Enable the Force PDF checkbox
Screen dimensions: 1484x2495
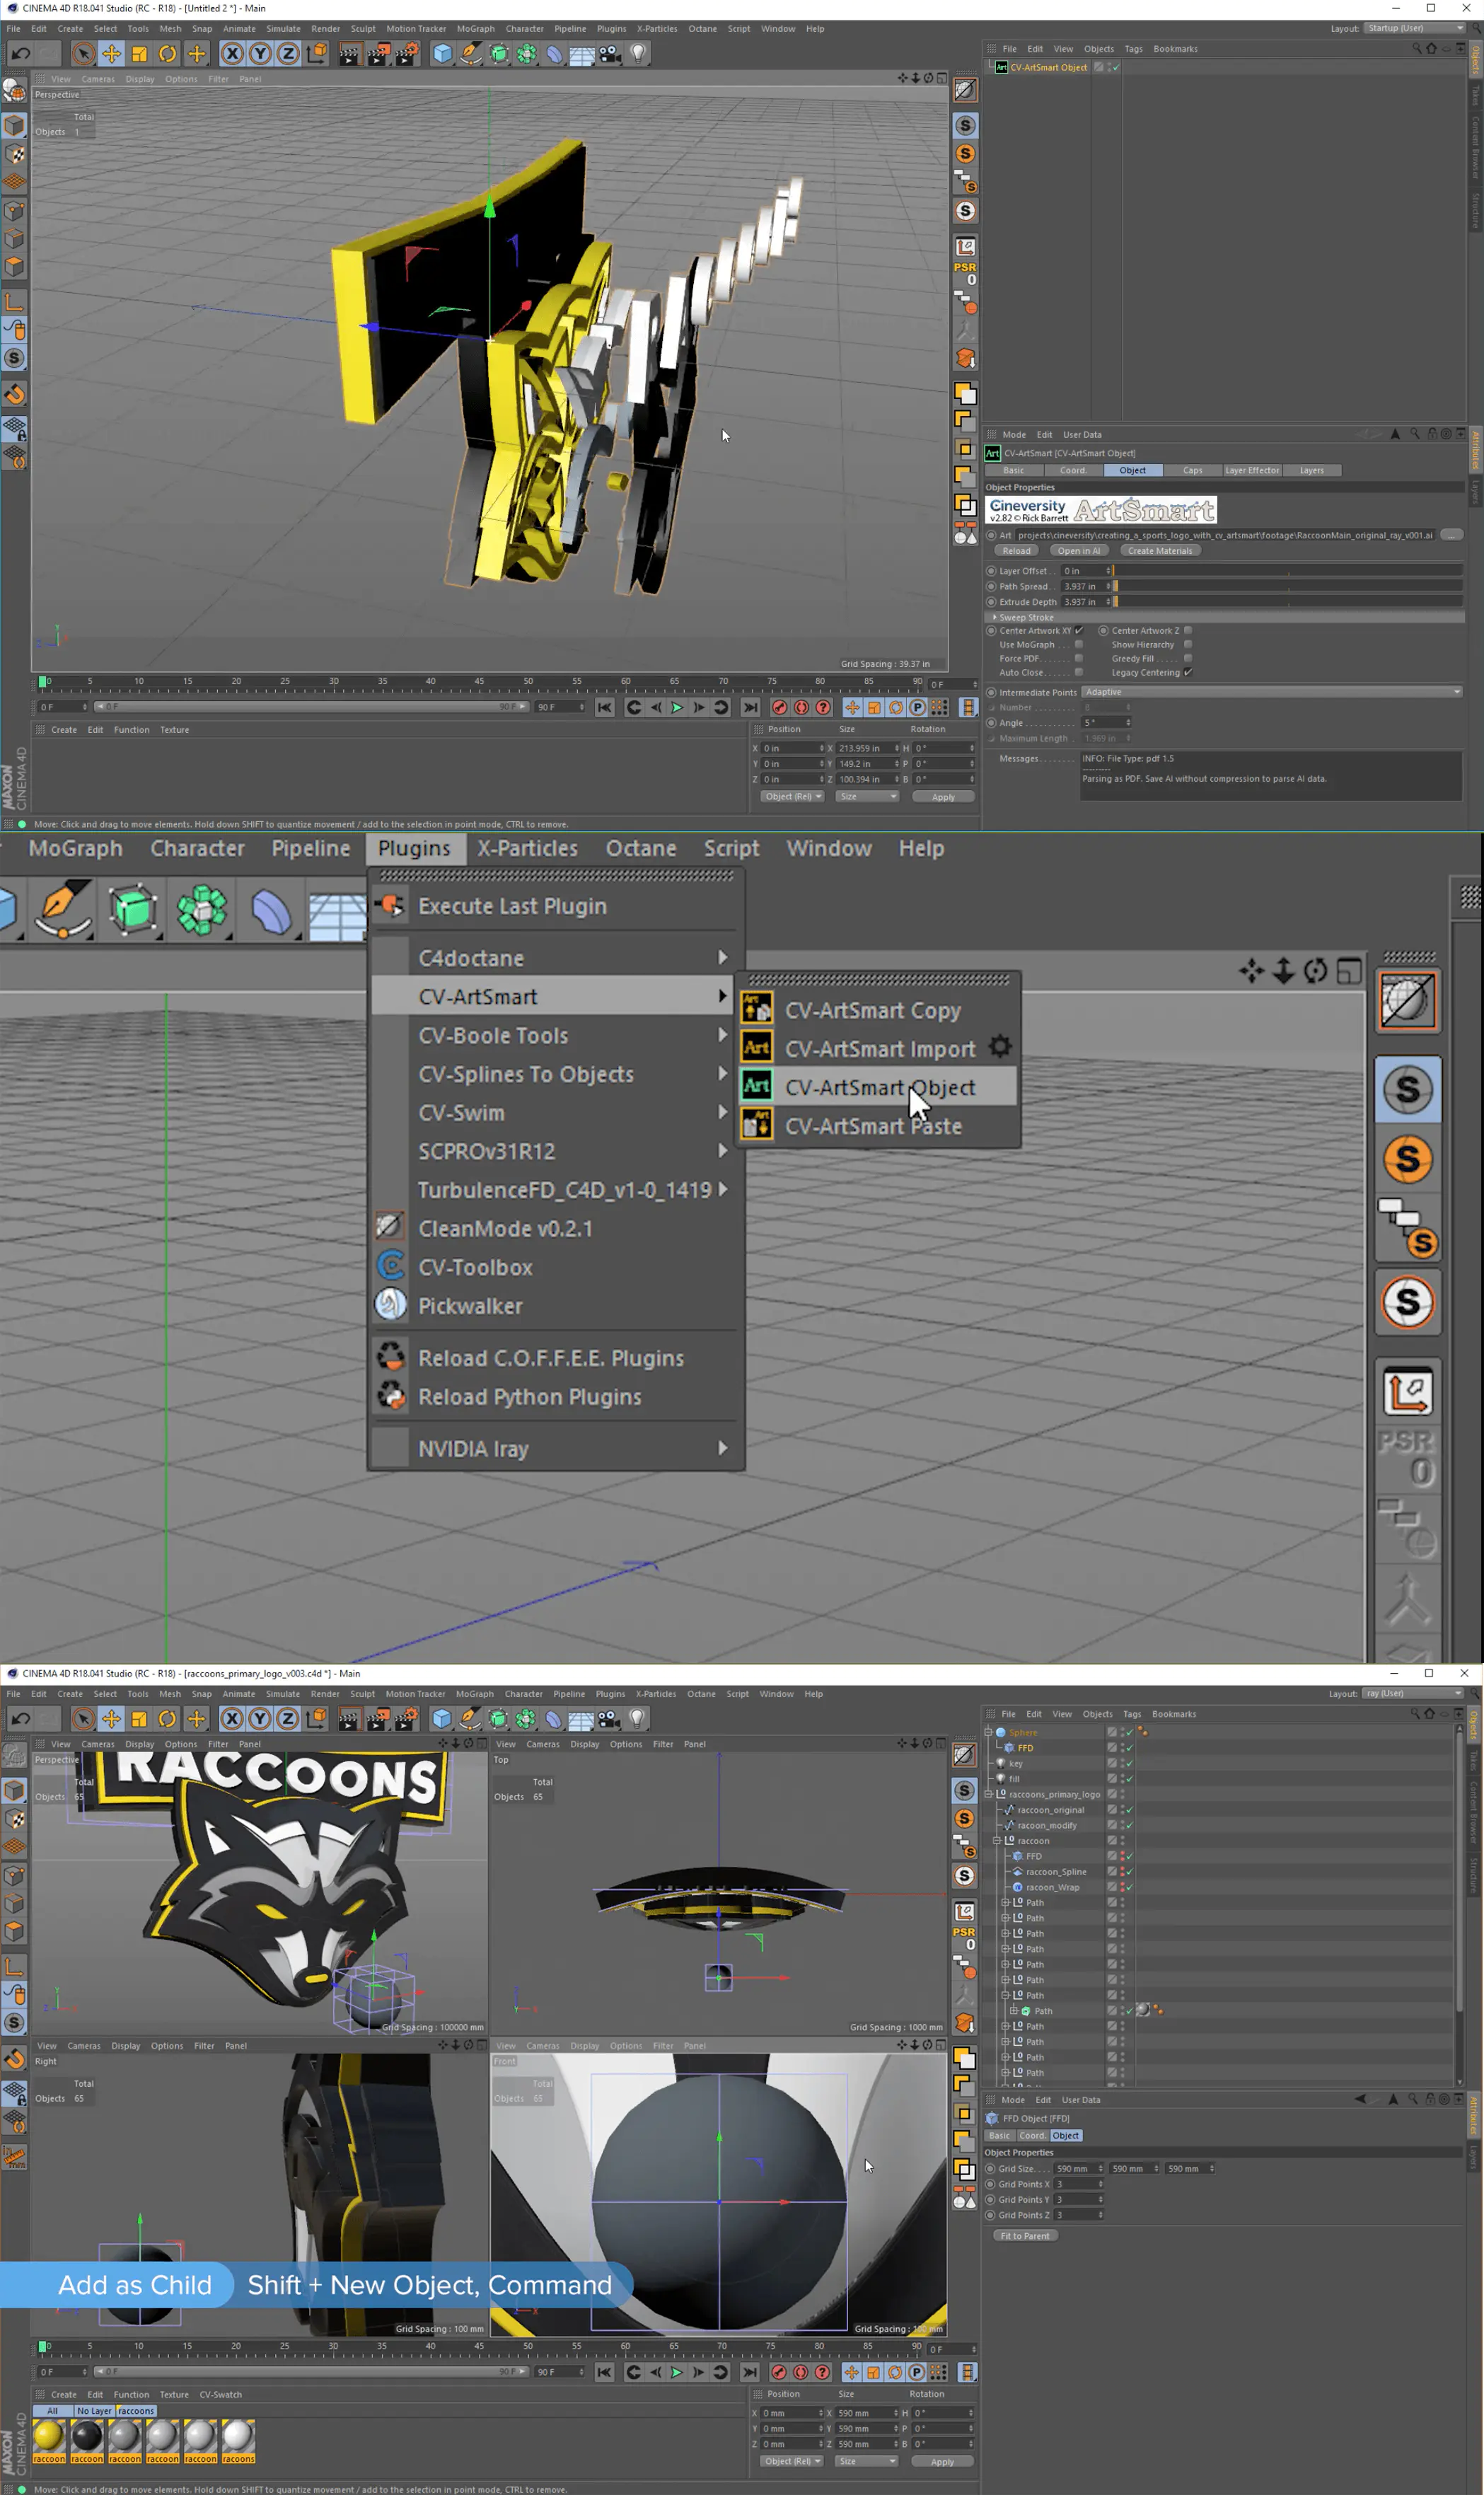pyautogui.click(x=1079, y=658)
